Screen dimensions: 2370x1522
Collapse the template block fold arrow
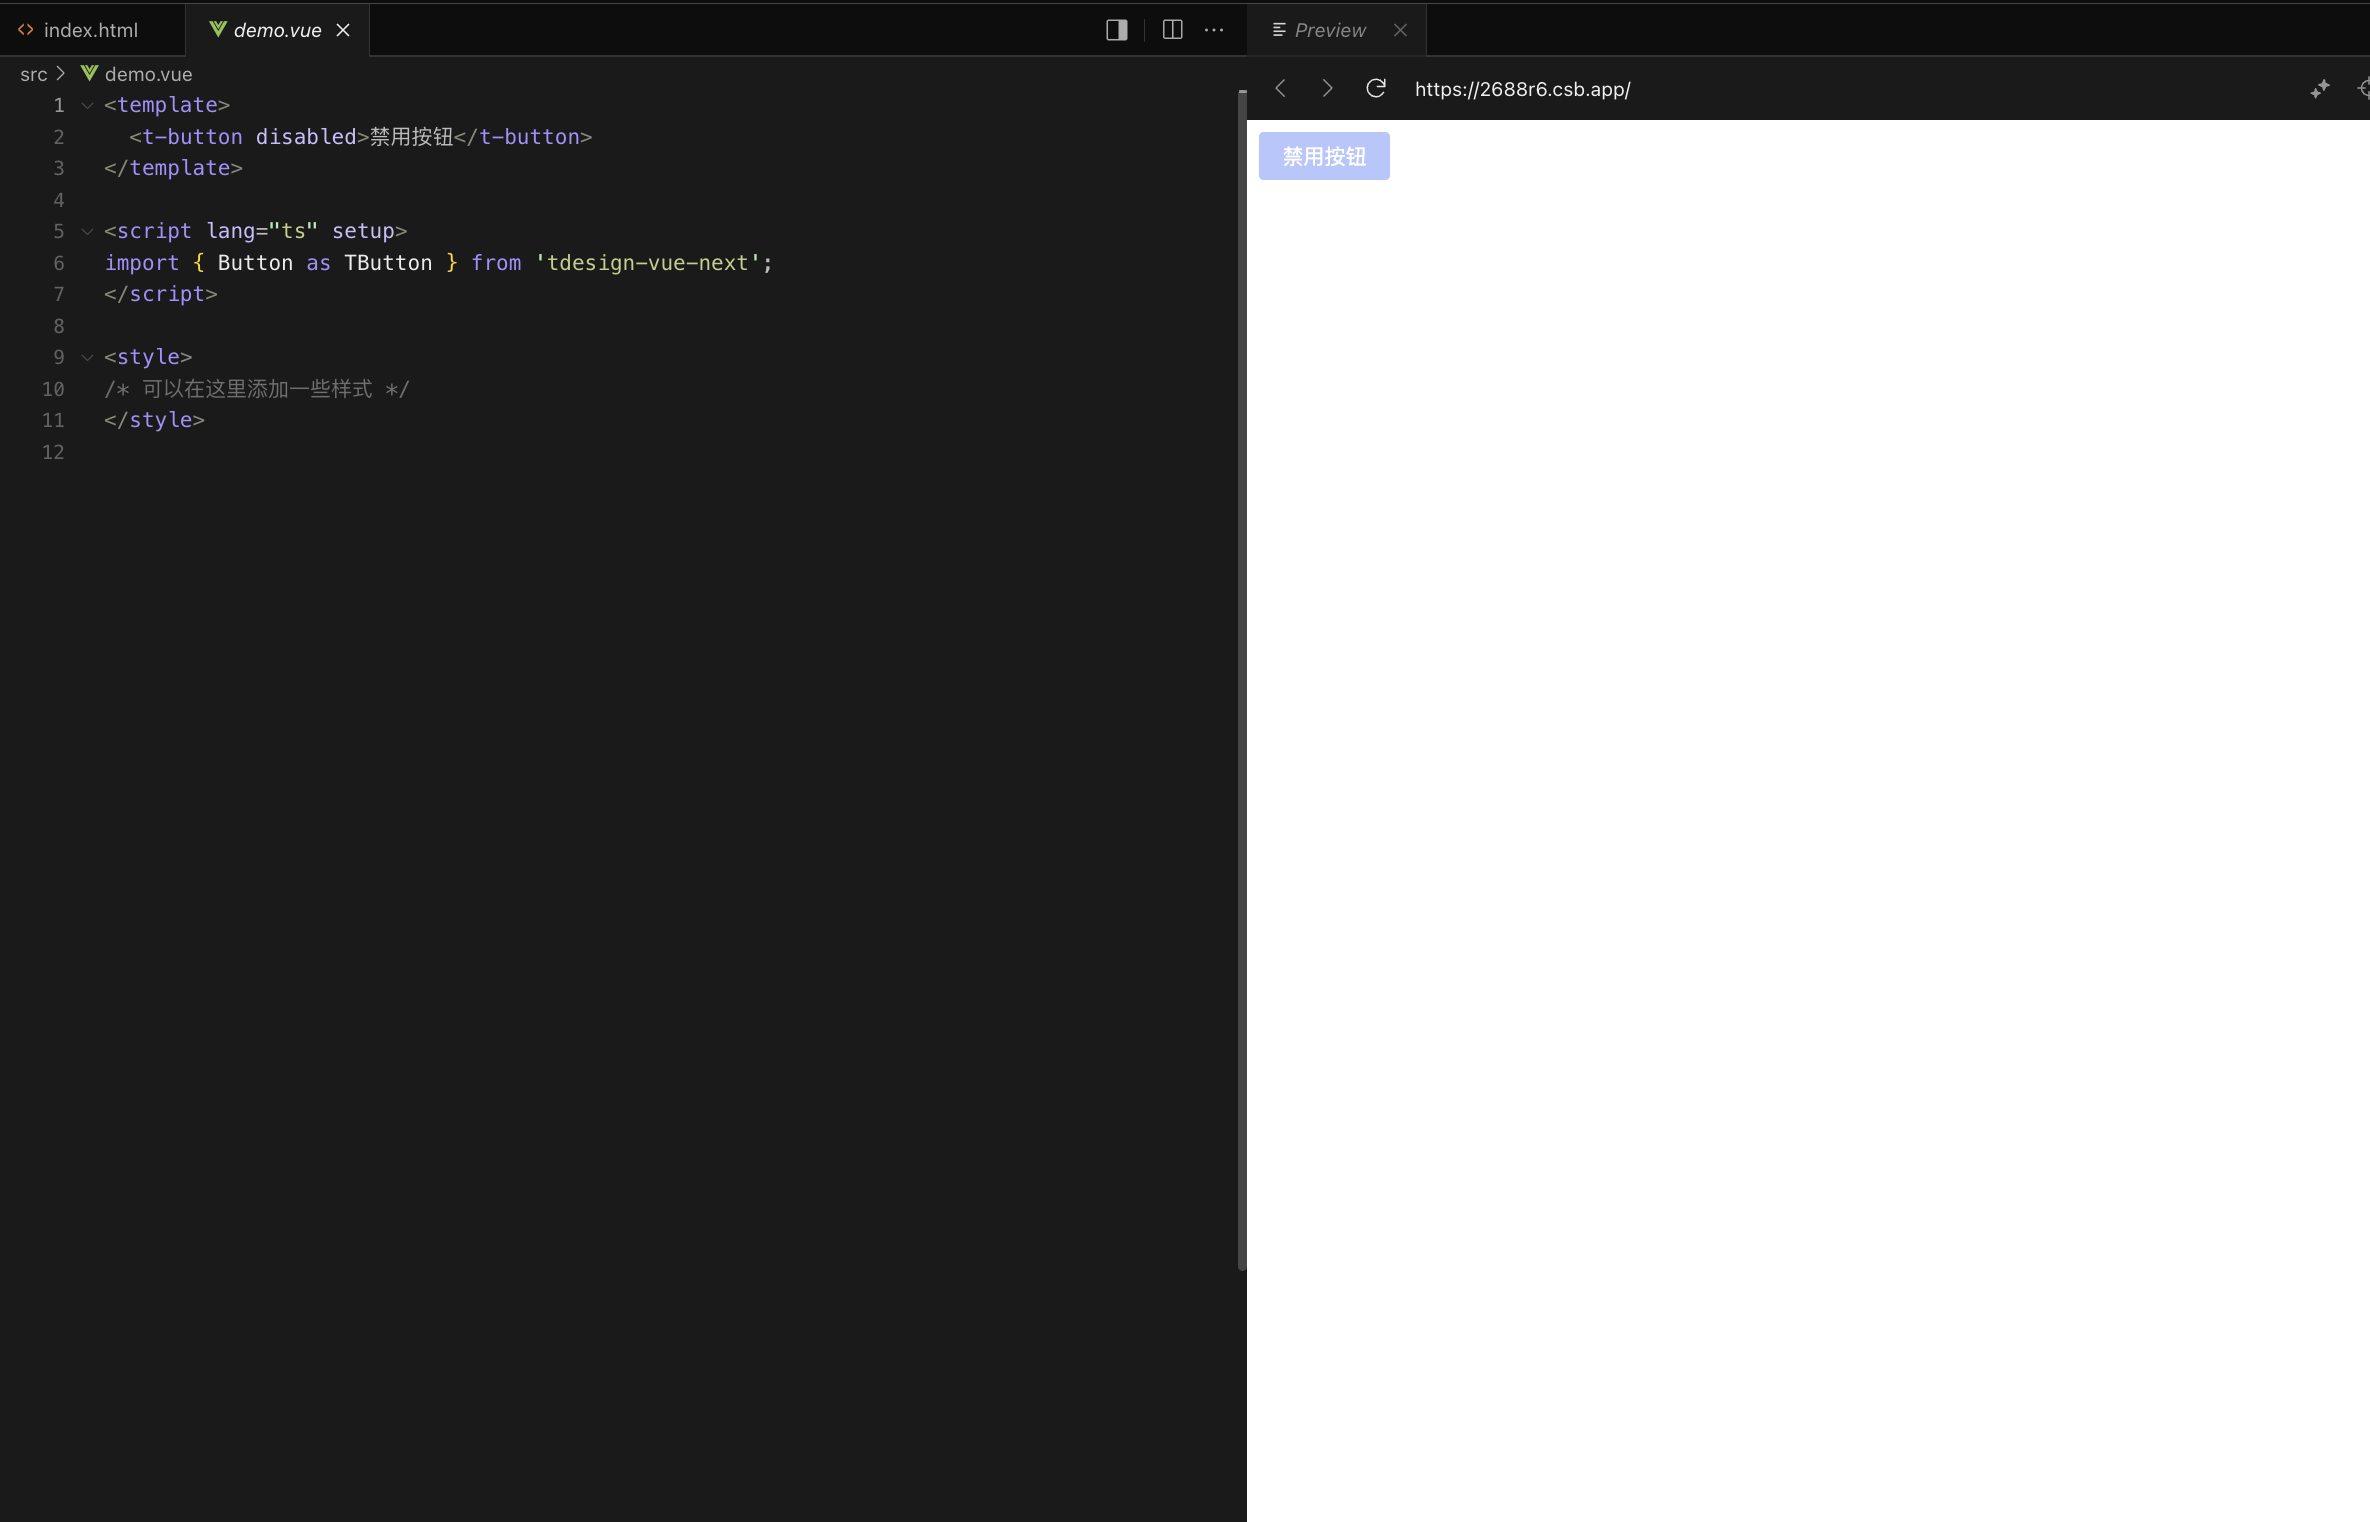pos(86,104)
